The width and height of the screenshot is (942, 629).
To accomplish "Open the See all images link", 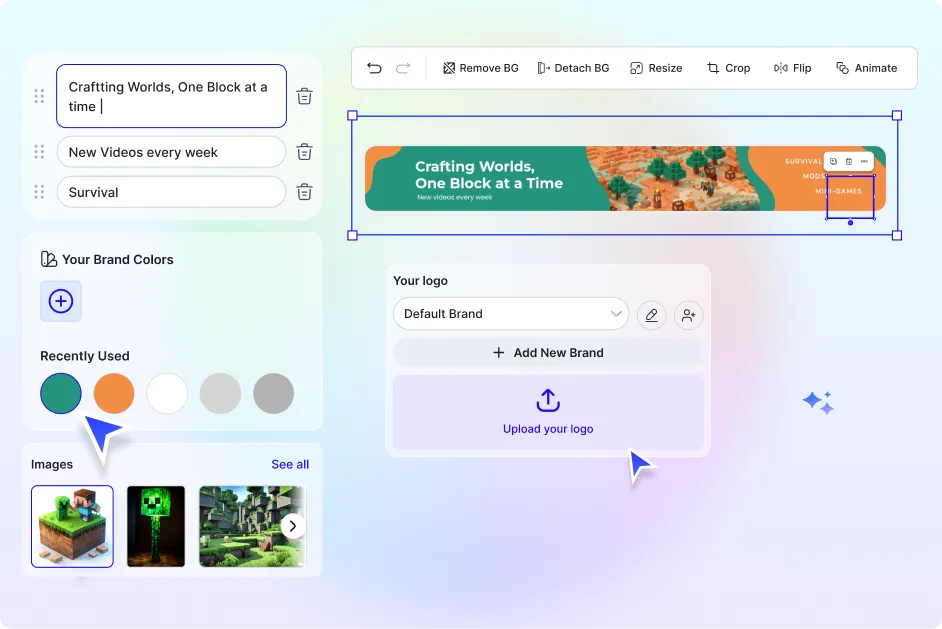I will [290, 464].
